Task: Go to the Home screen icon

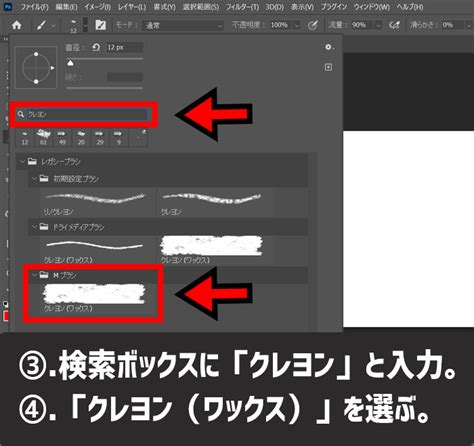Action: pos(16,25)
